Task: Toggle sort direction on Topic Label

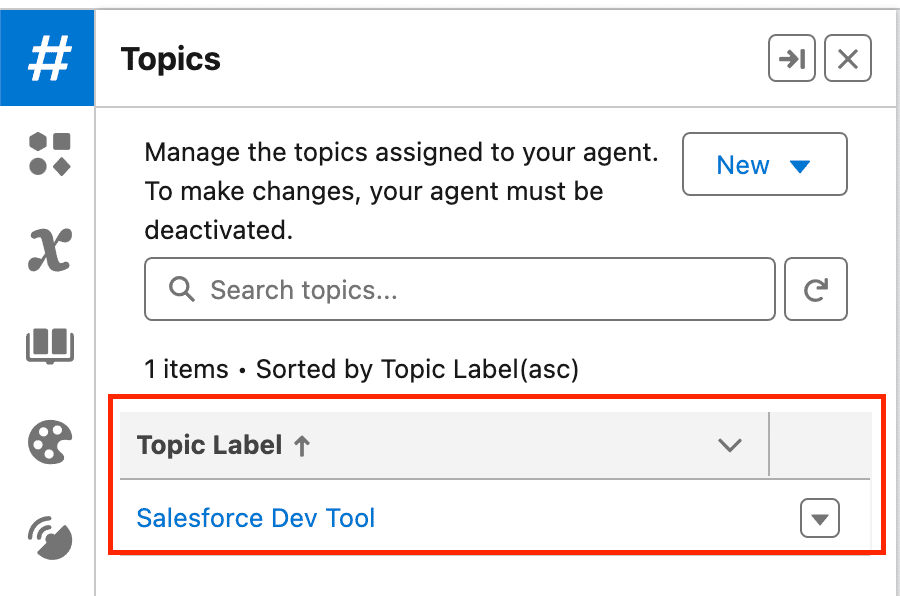Action: tap(303, 445)
